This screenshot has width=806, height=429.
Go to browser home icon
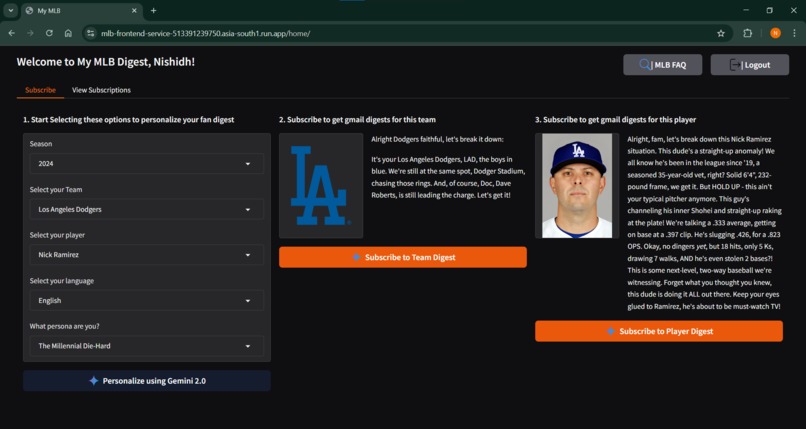(x=68, y=33)
